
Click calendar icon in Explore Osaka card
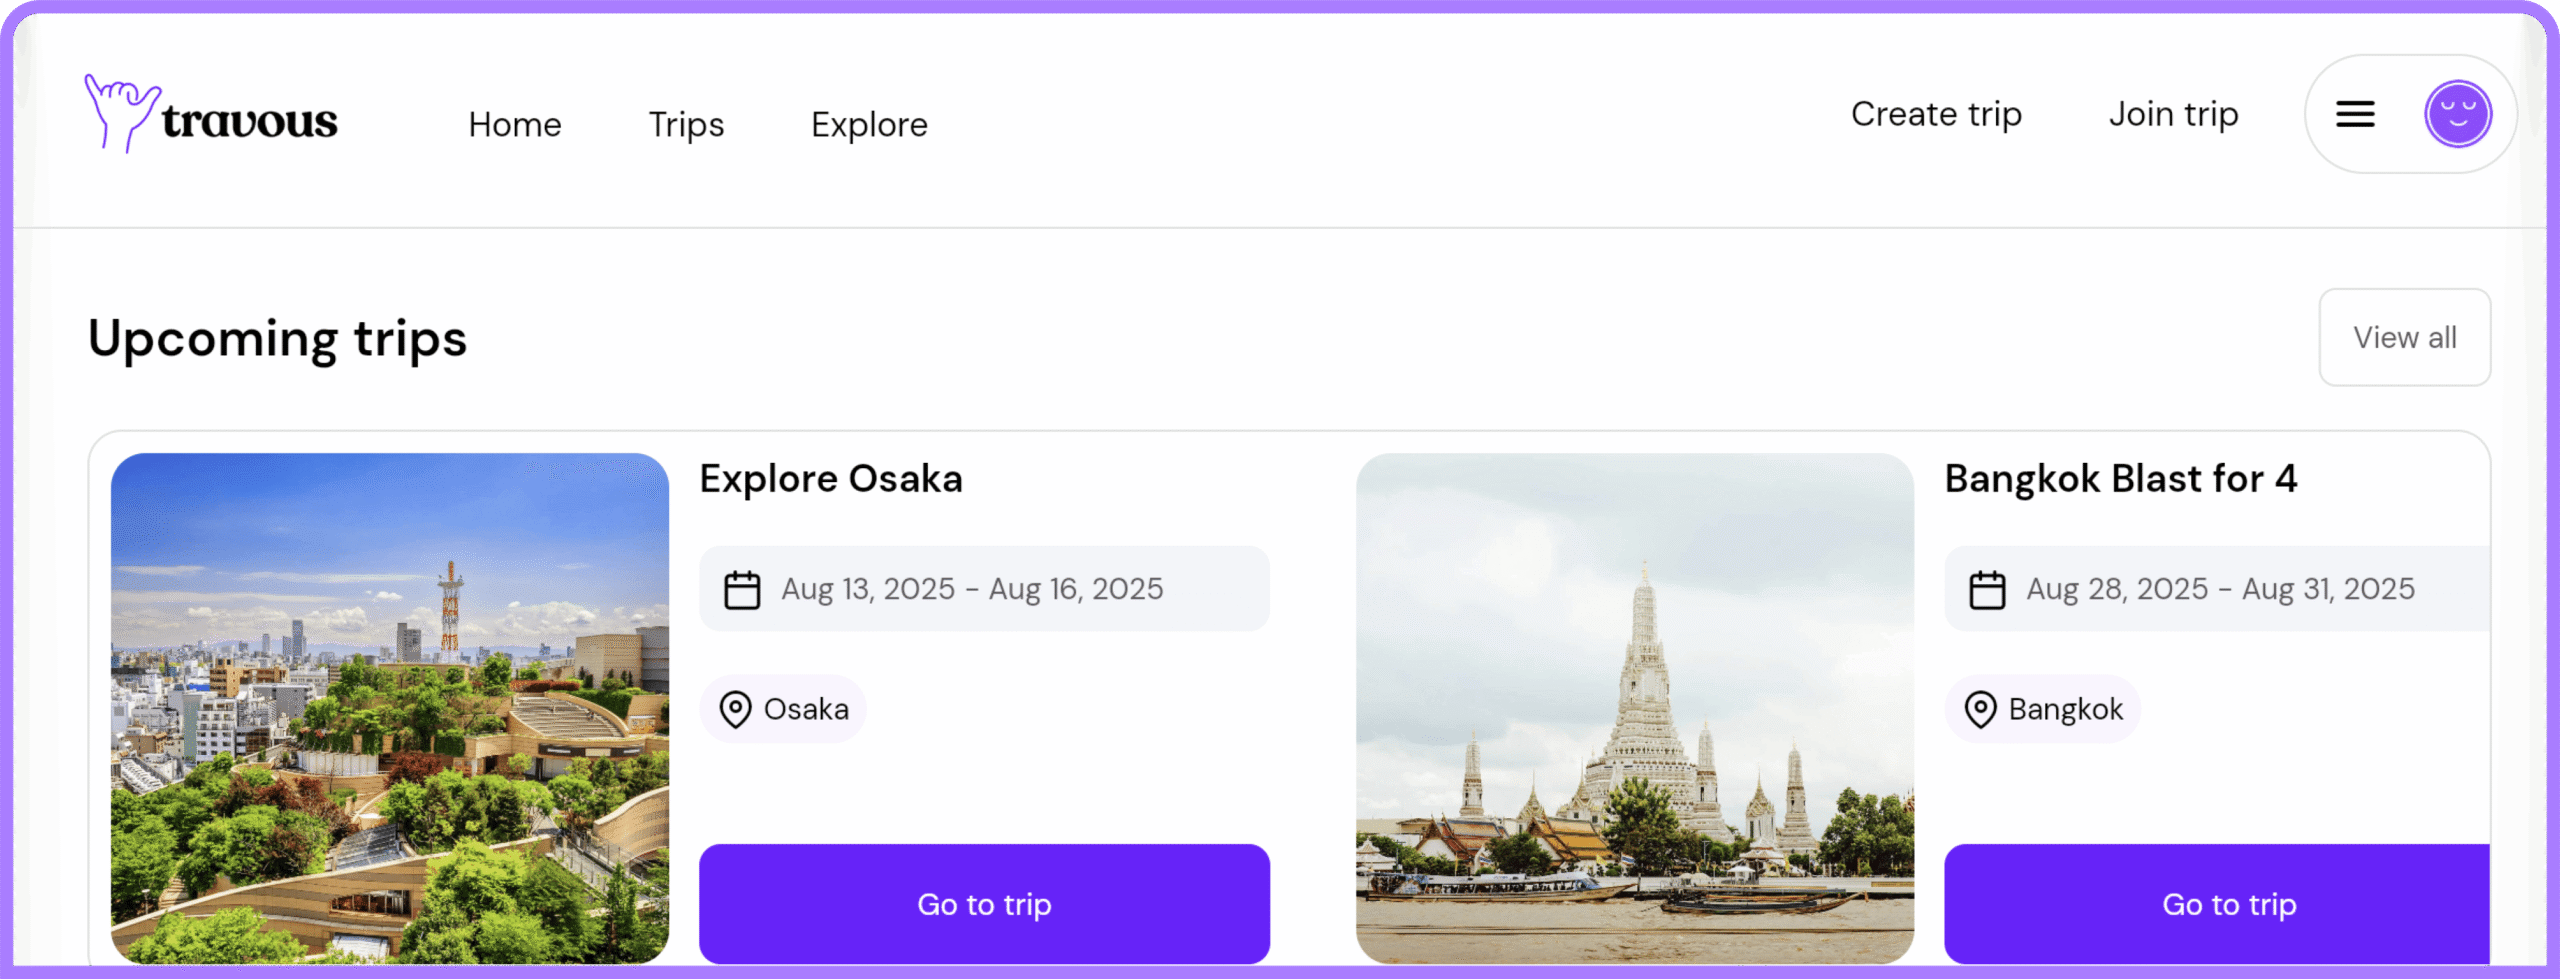(x=742, y=589)
